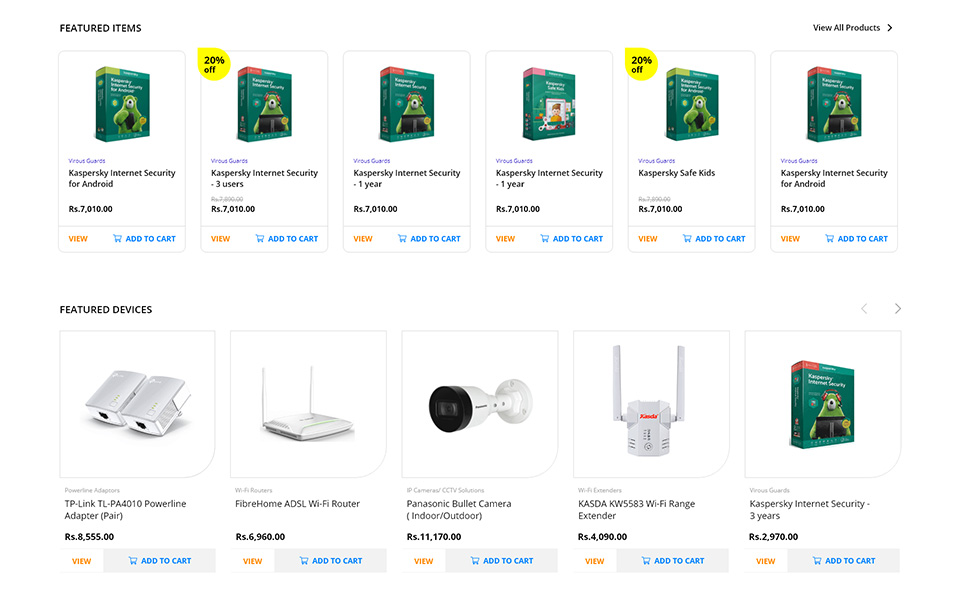The width and height of the screenshot is (962, 599).
Task: Click cart icon for TP-Link Powerline Adapter
Action: (133, 561)
